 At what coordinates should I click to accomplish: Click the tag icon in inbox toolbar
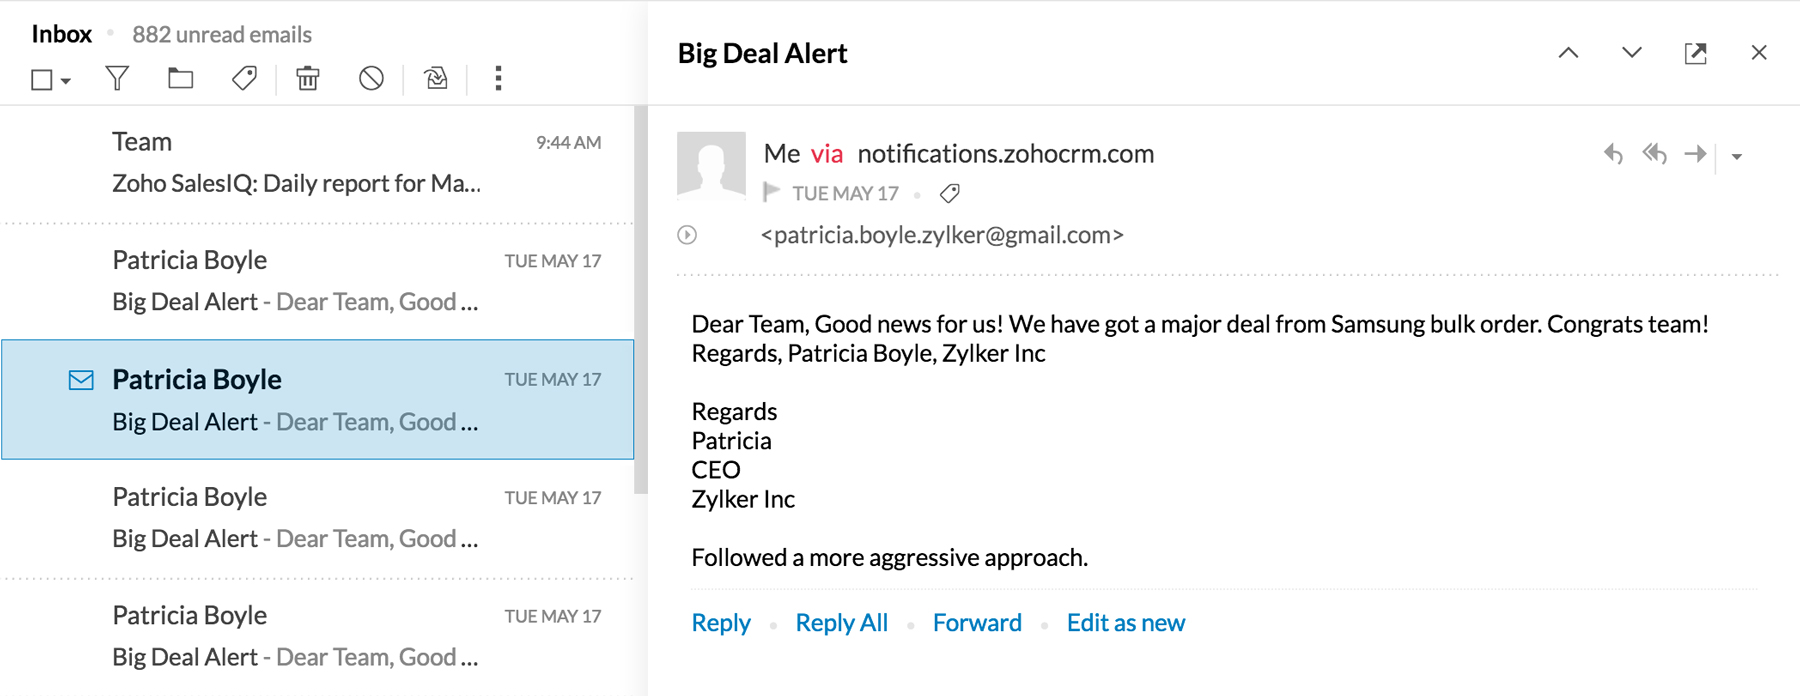tap(244, 78)
